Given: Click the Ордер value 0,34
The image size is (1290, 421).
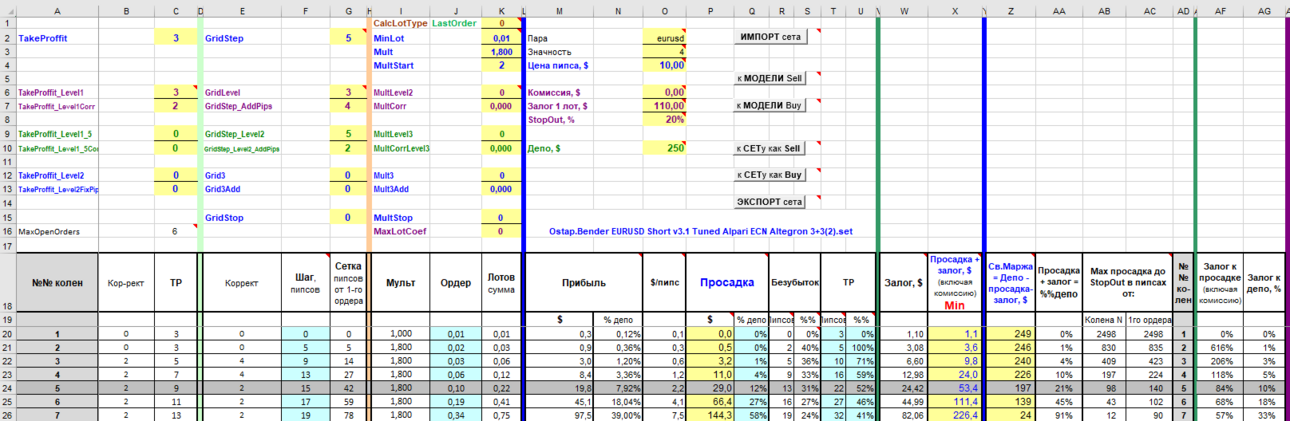Looking at the screenshot, I should pos(456,414).
